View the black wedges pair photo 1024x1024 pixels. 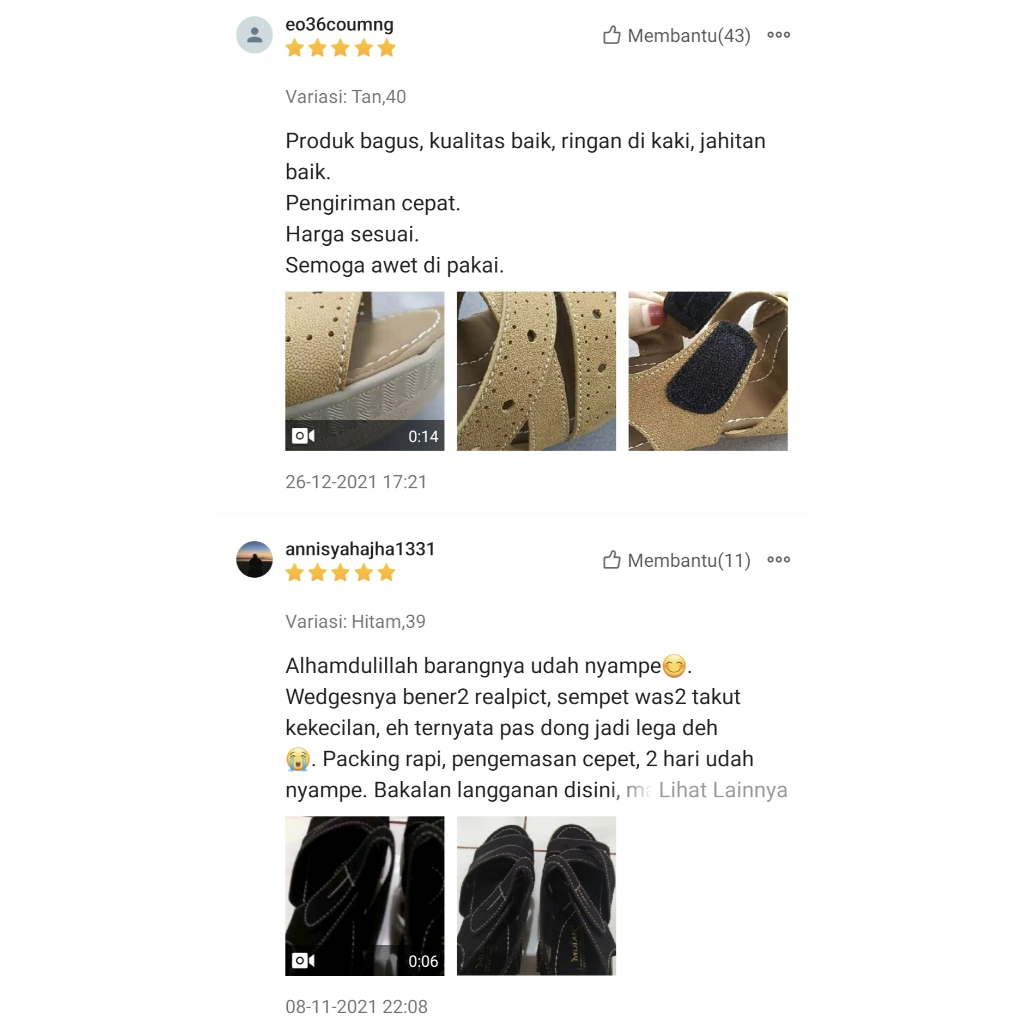536,896
